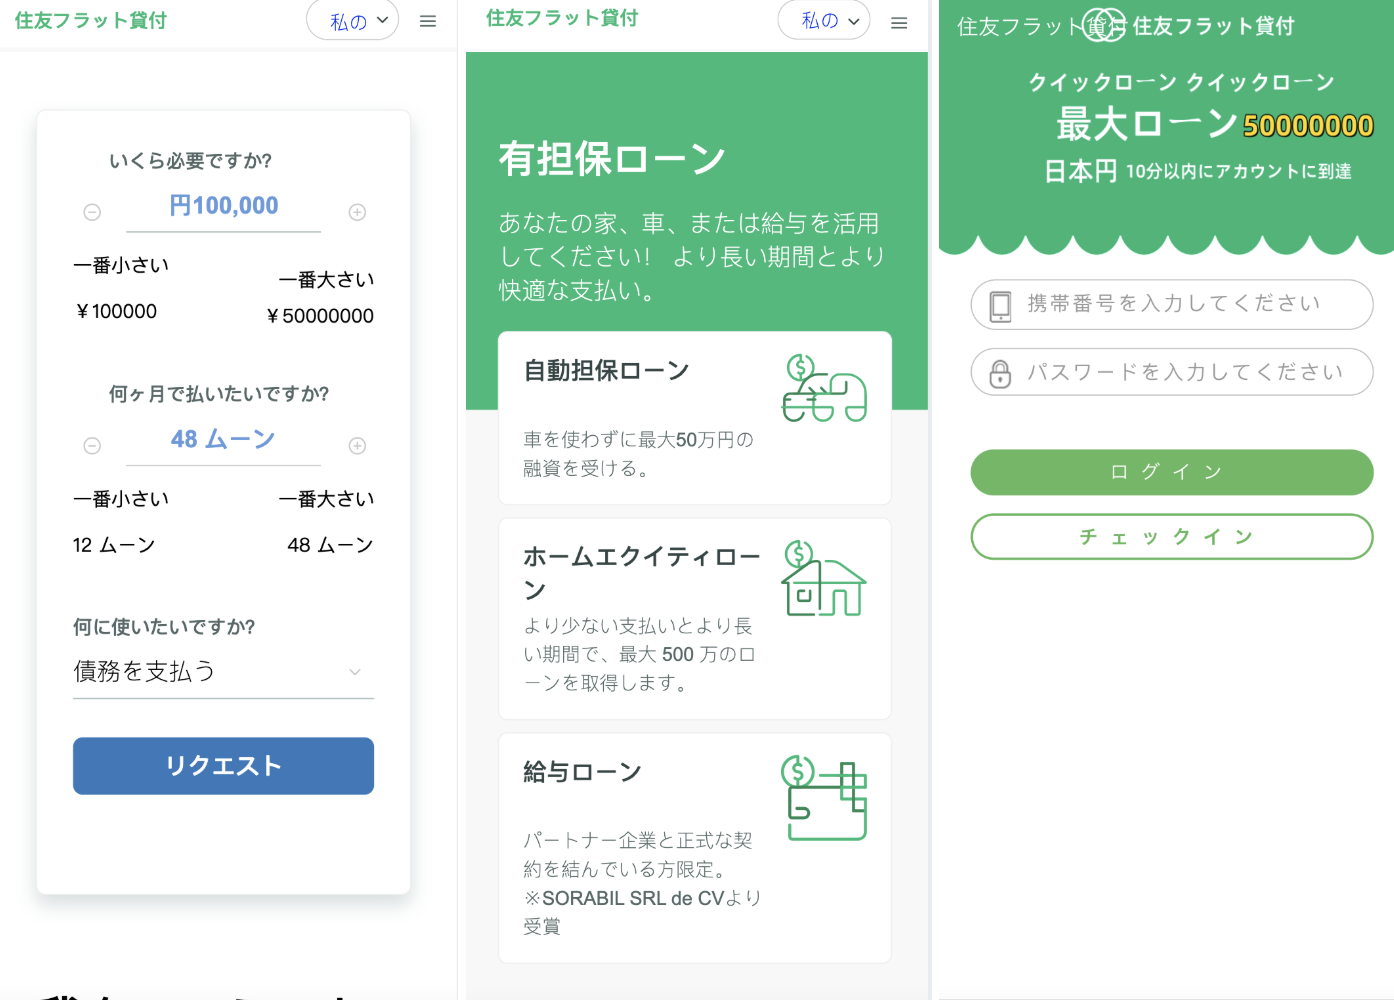
Task: Increase loan amount with plus icon
Action: point(357,212)
